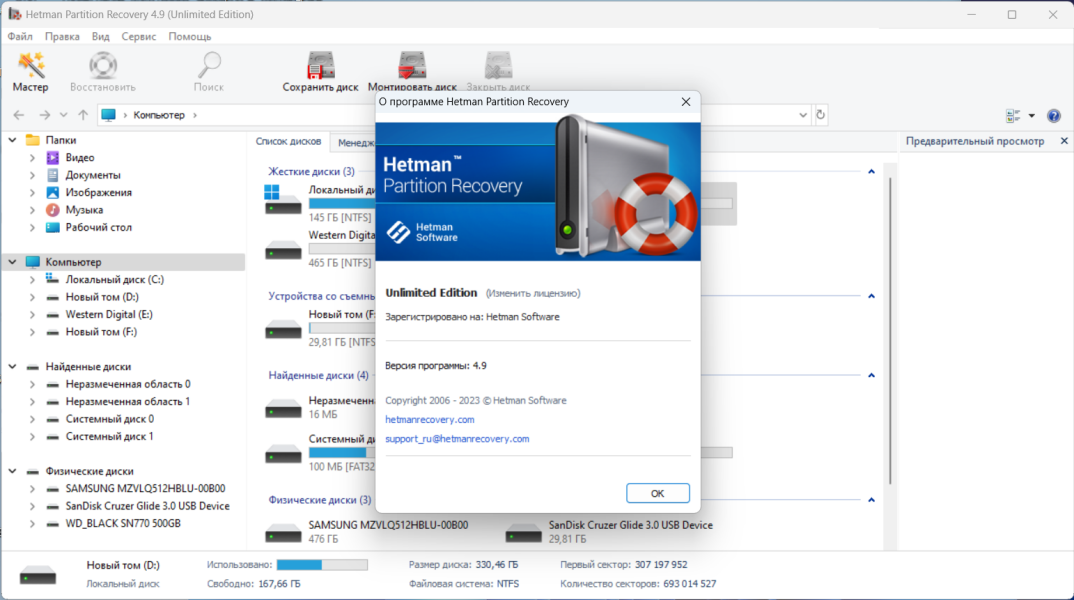Open the Поиск magnifier tool

tap(209, 72)
